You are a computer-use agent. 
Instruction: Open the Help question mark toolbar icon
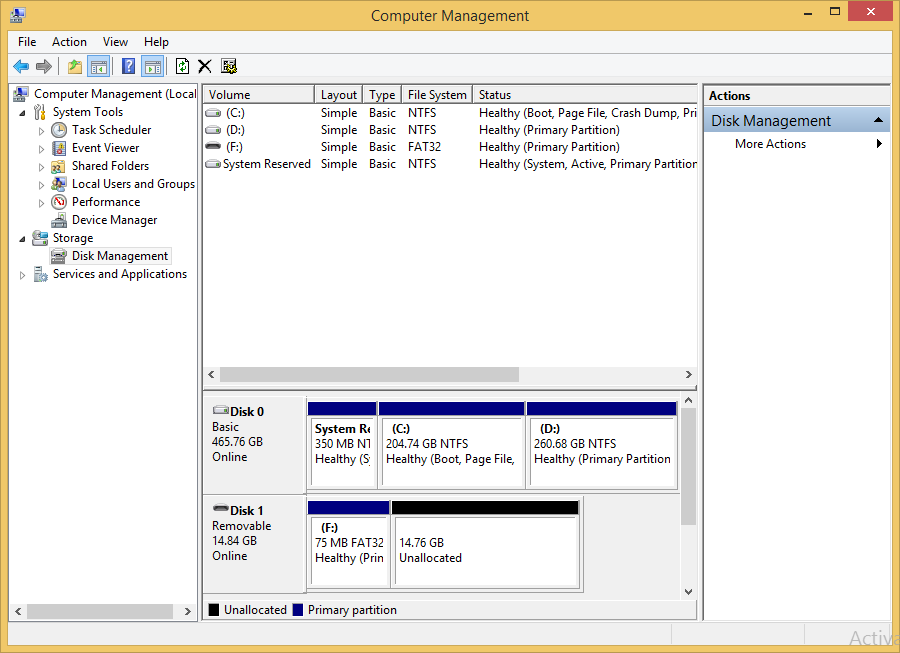[x=129, y=67]
